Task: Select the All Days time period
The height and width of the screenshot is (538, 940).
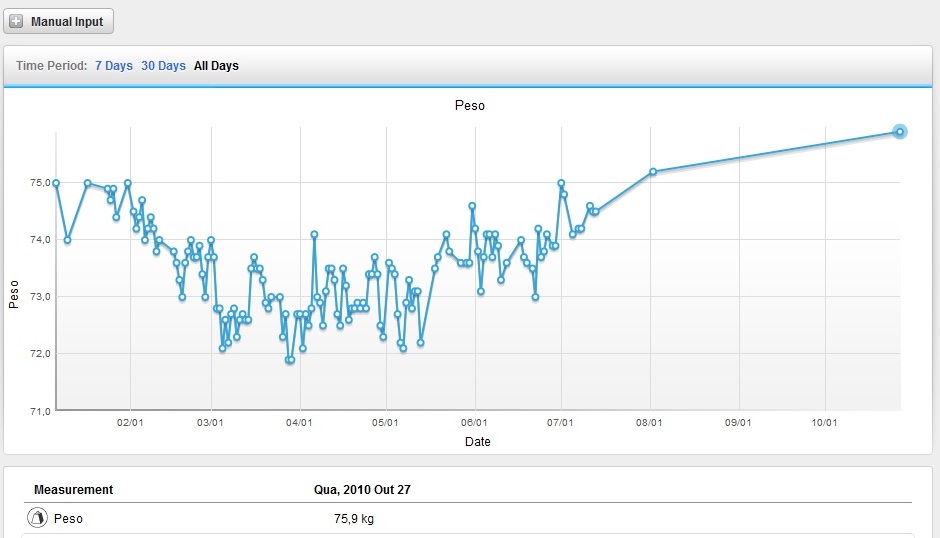Action: pyautogui.click(x=216, y=66)
